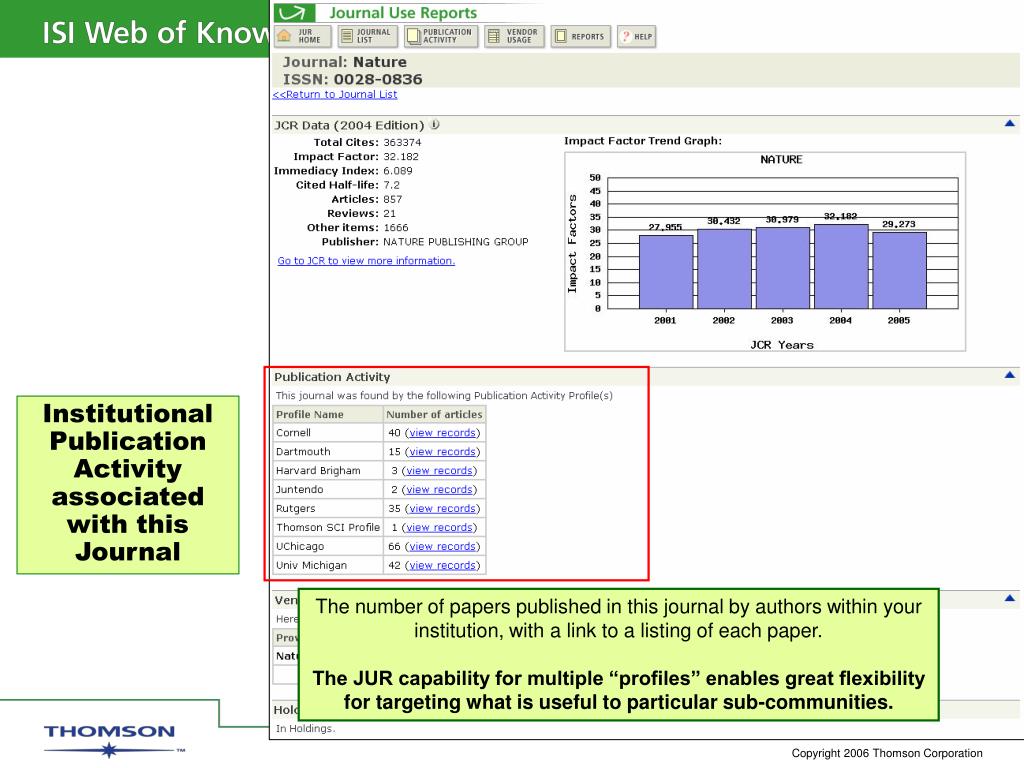
Task: View records for Cornell
Action: click(x=442, y=432)
